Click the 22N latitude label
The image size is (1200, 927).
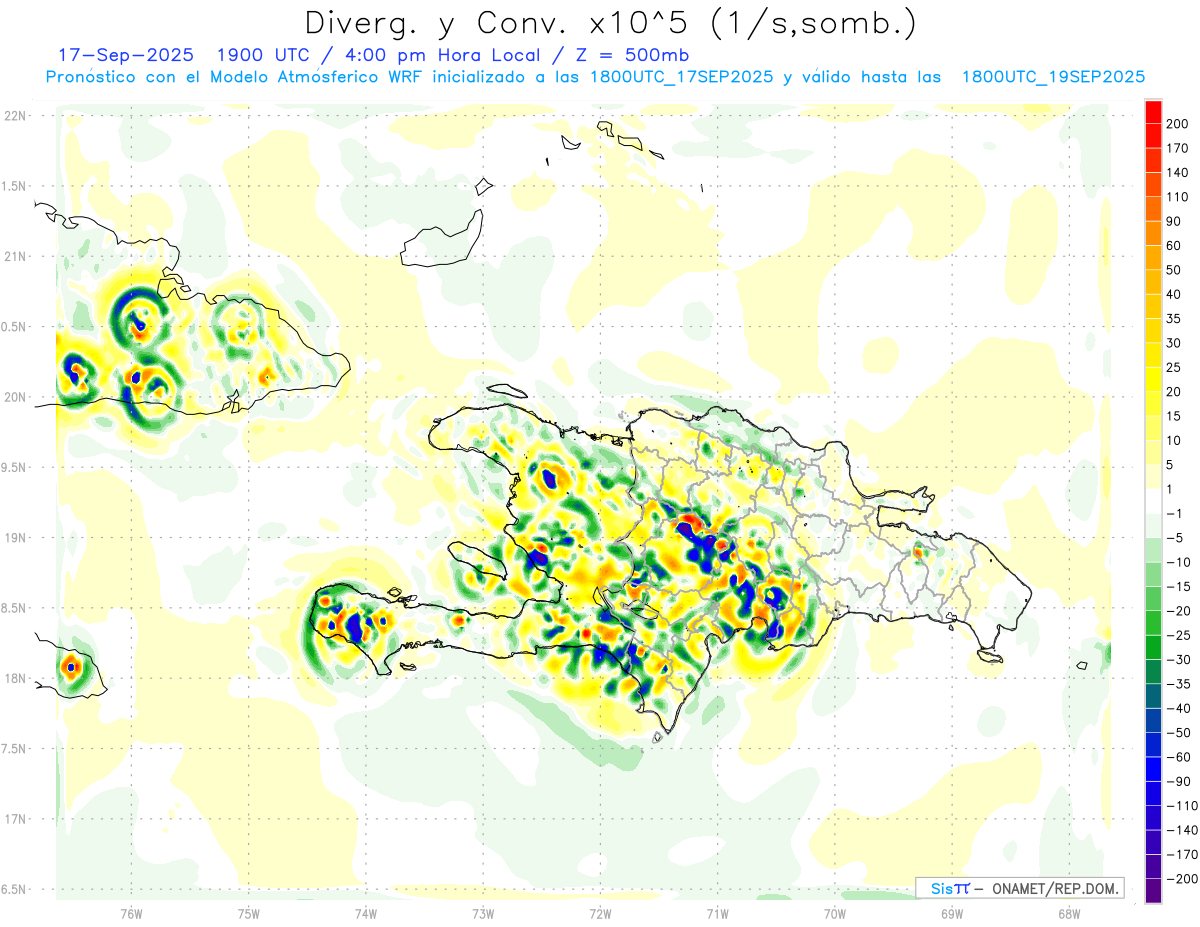(x=15, y=116)
